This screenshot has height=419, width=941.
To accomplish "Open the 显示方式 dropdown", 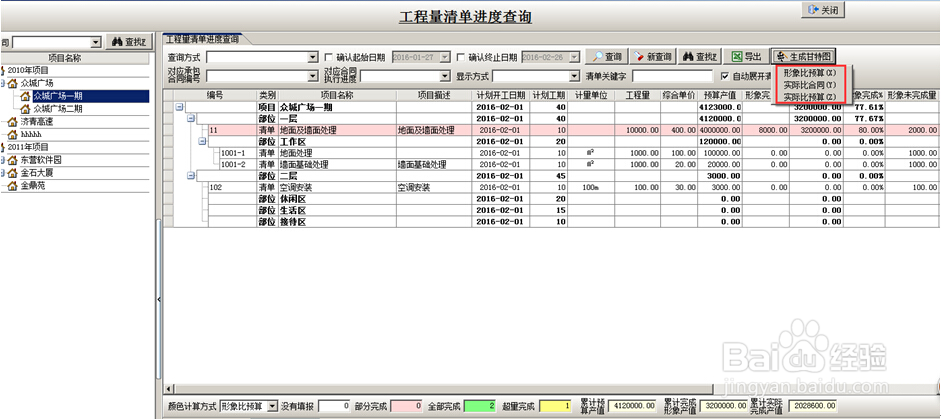I will click(x=574, y=76).
